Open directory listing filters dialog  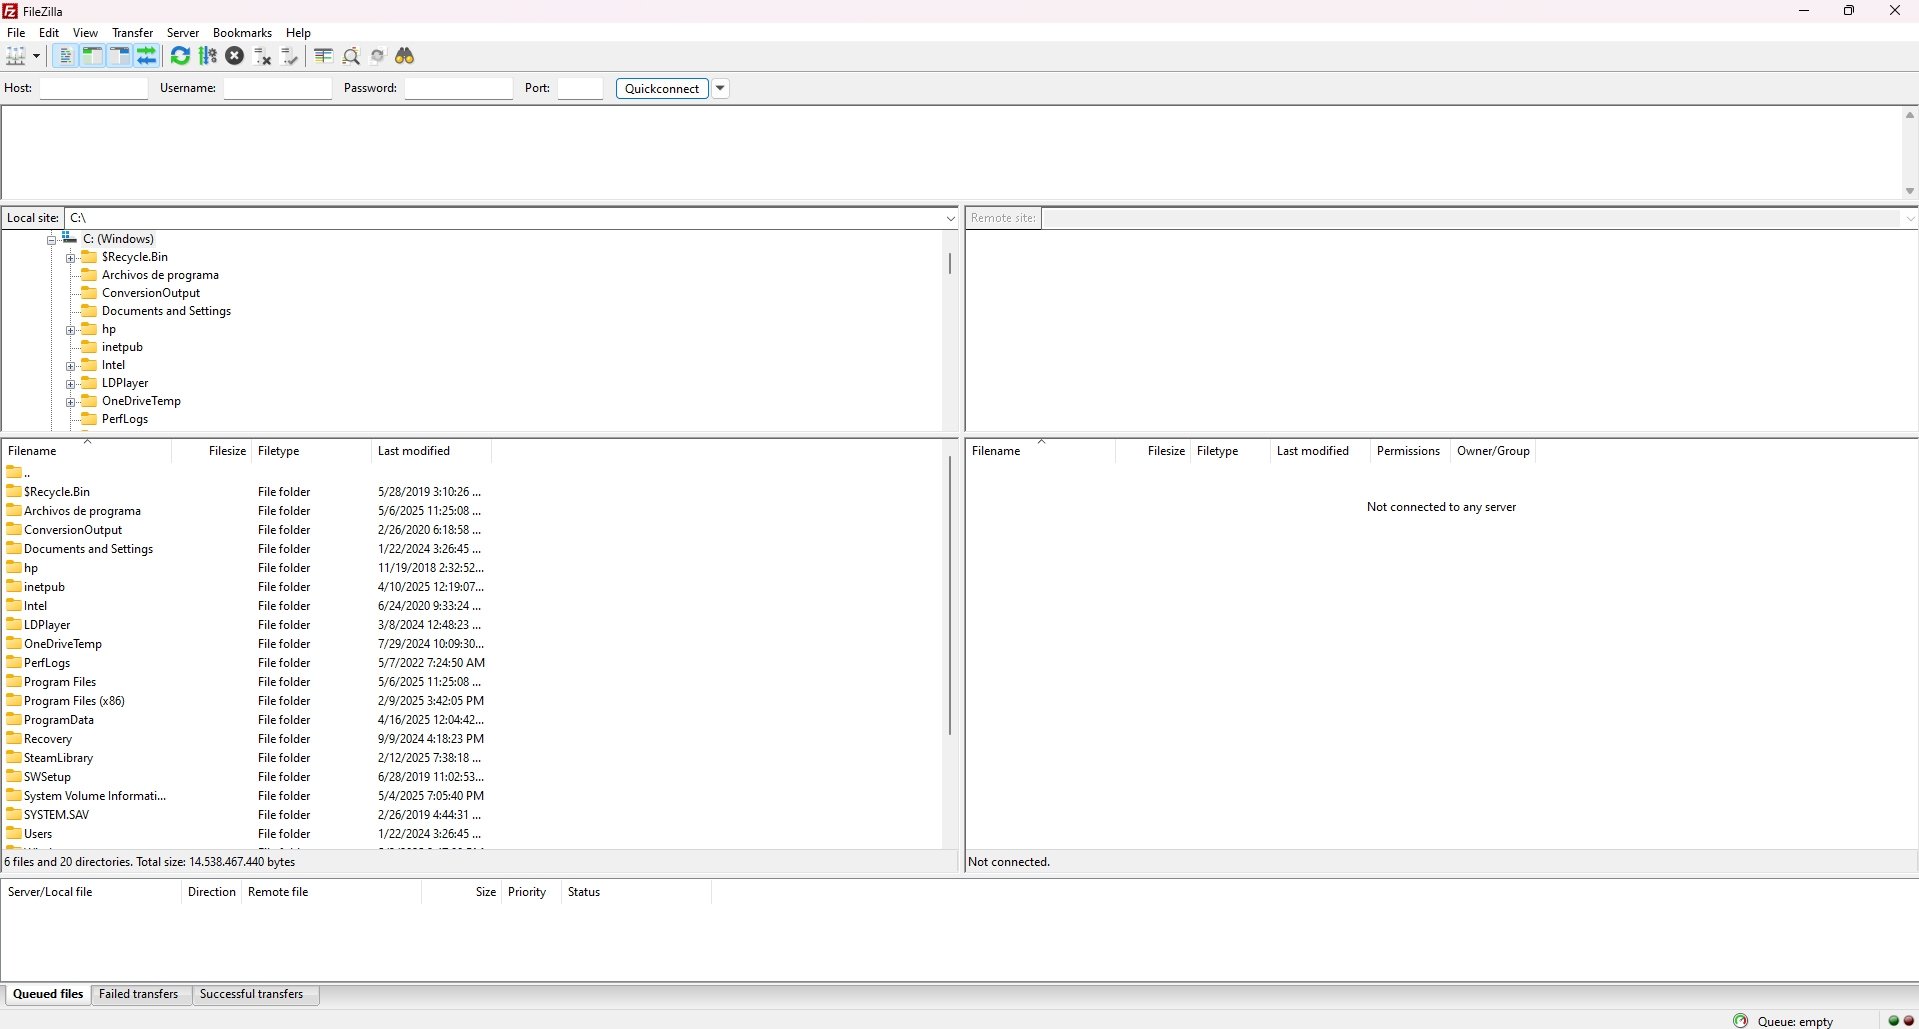(x=323, y=56)
